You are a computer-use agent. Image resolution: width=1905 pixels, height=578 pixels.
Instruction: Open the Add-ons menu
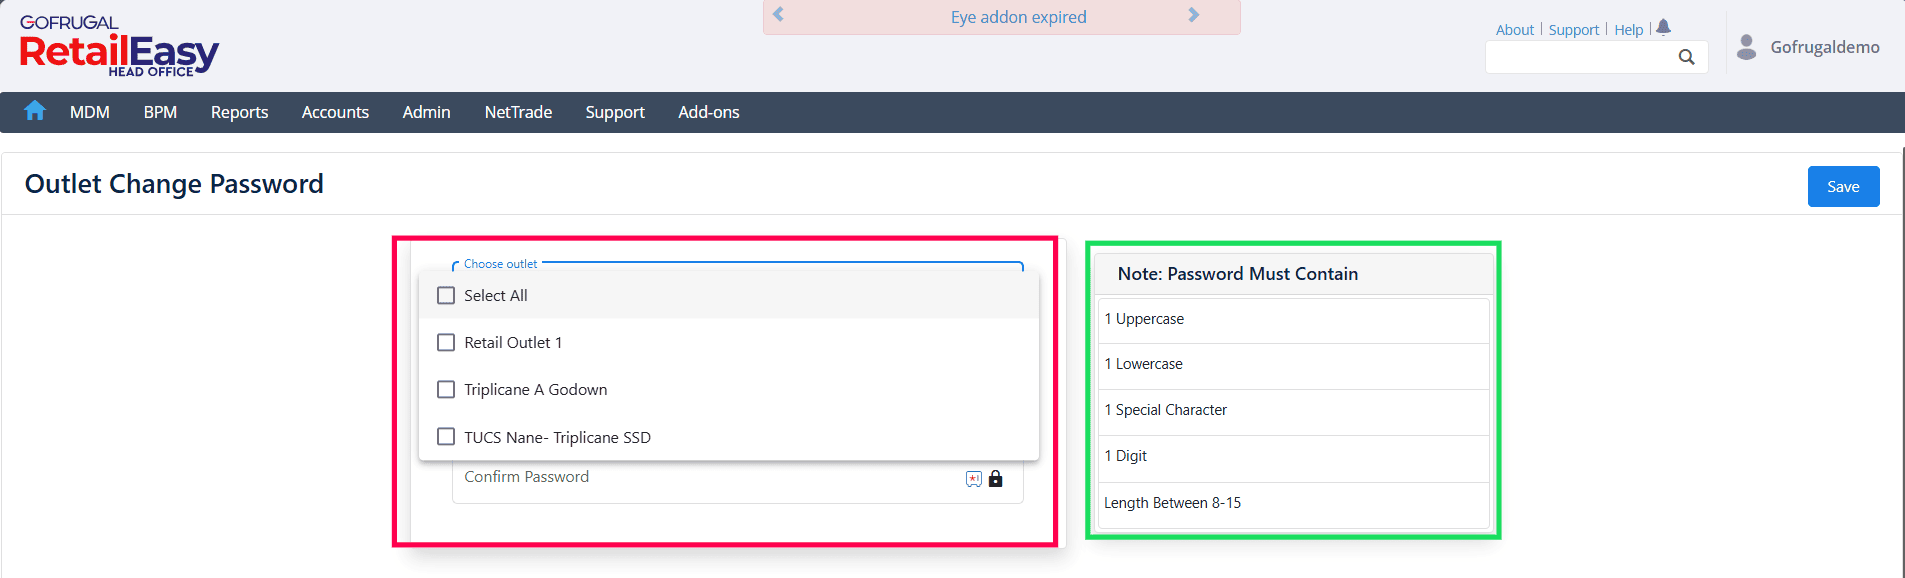708,112
